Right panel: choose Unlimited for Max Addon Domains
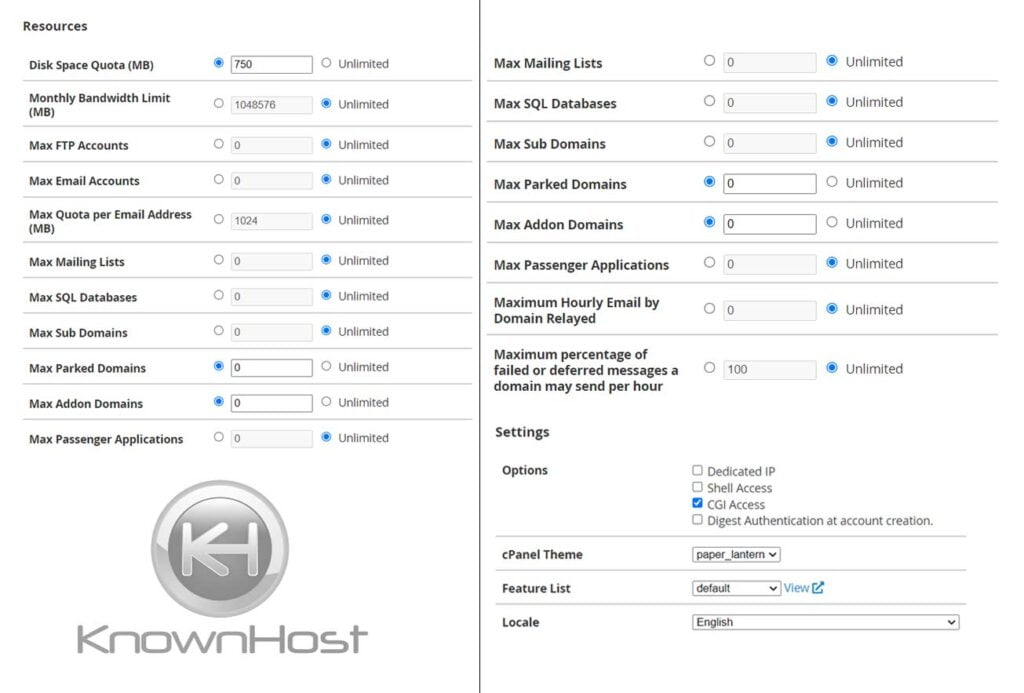This screenshot has width=1024, height=693. point(832,222)
